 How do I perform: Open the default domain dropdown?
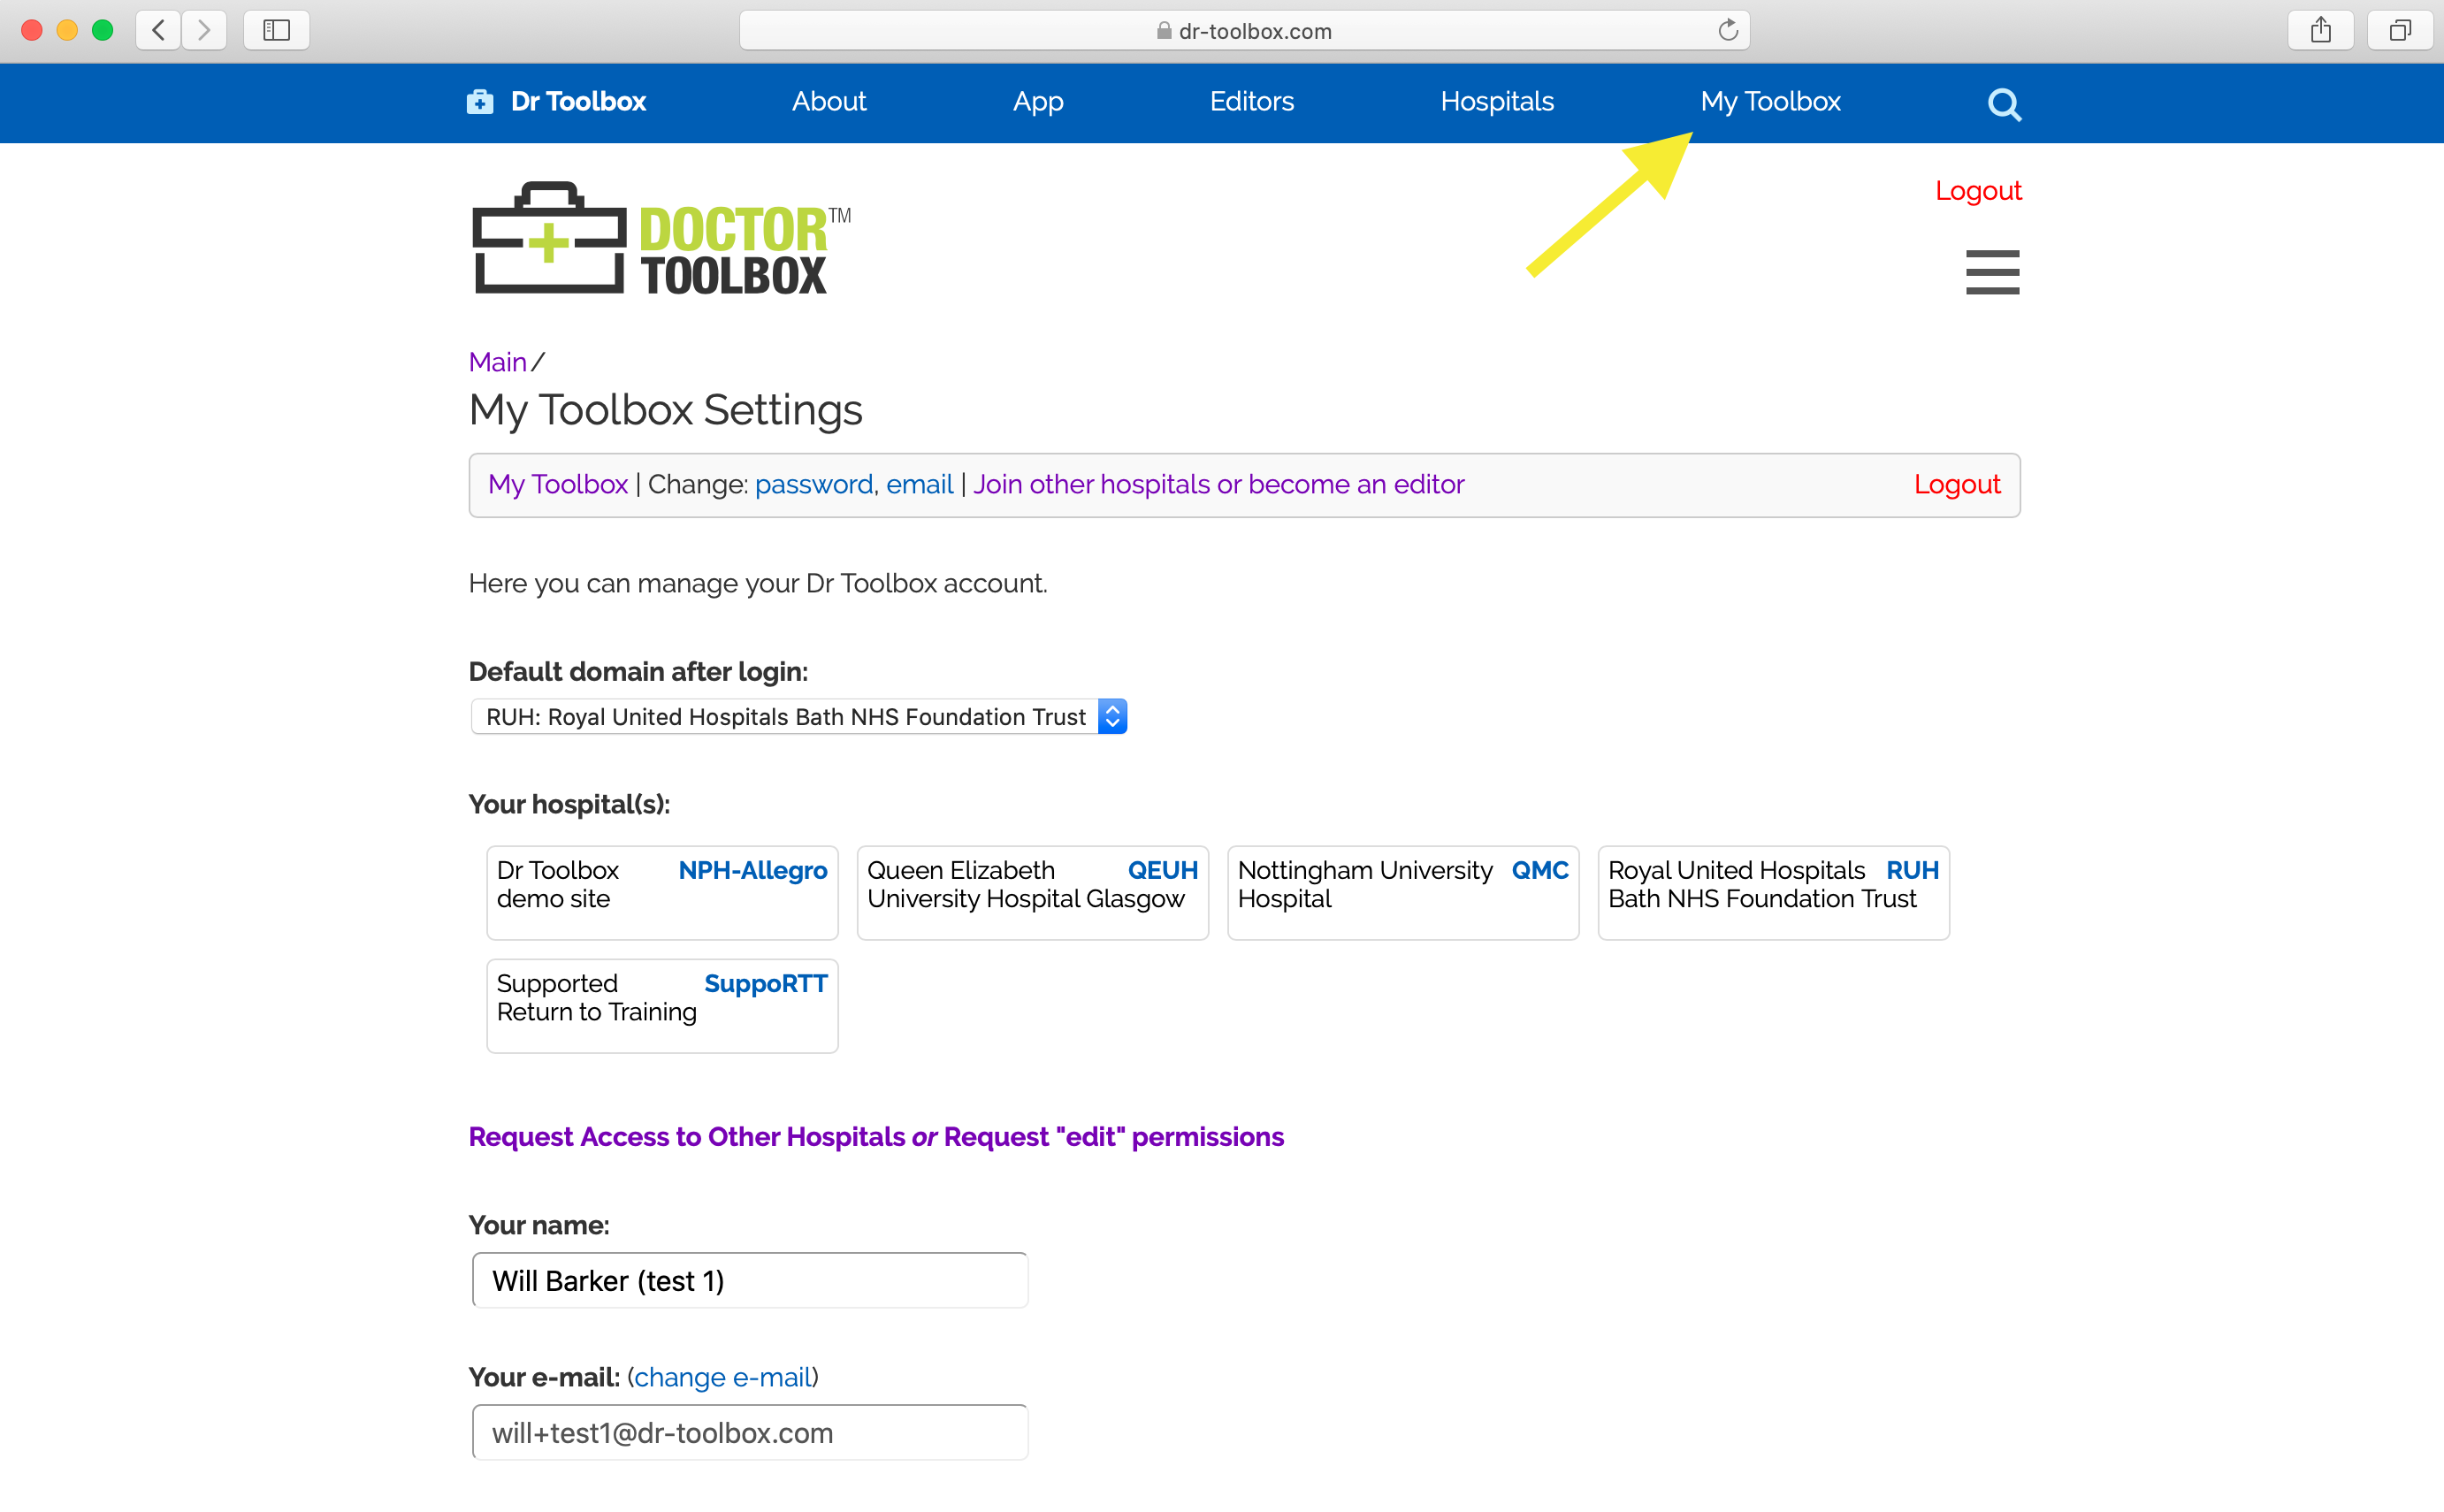click(798, 717)
